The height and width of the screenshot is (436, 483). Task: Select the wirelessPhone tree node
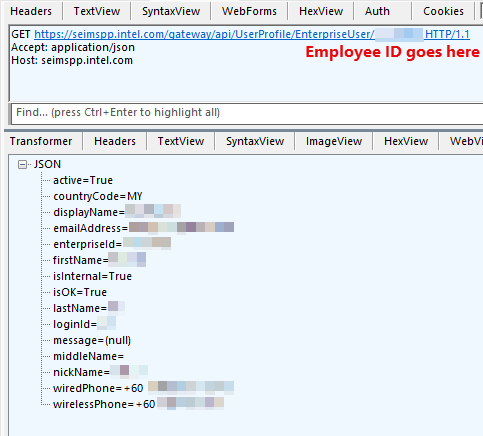(138, 404)
